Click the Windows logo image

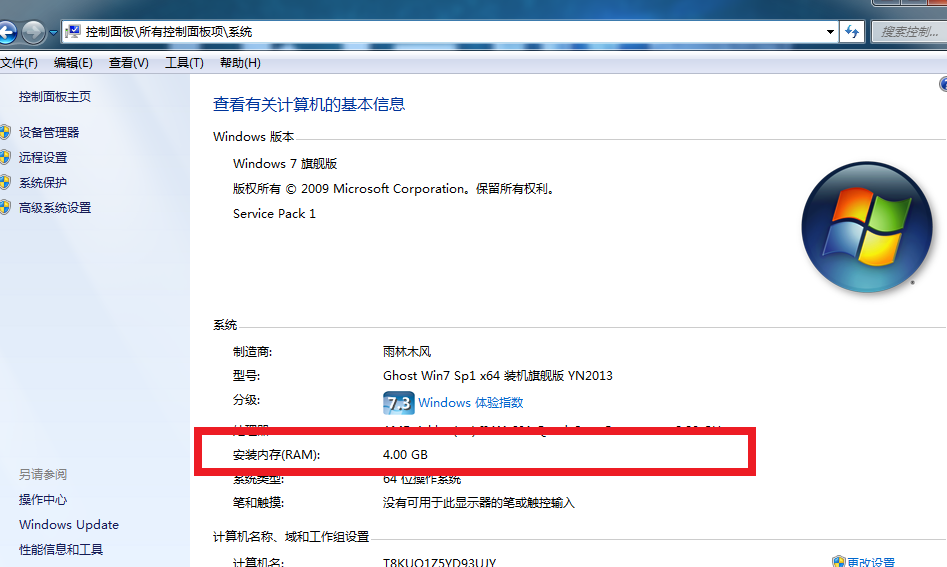867,227
